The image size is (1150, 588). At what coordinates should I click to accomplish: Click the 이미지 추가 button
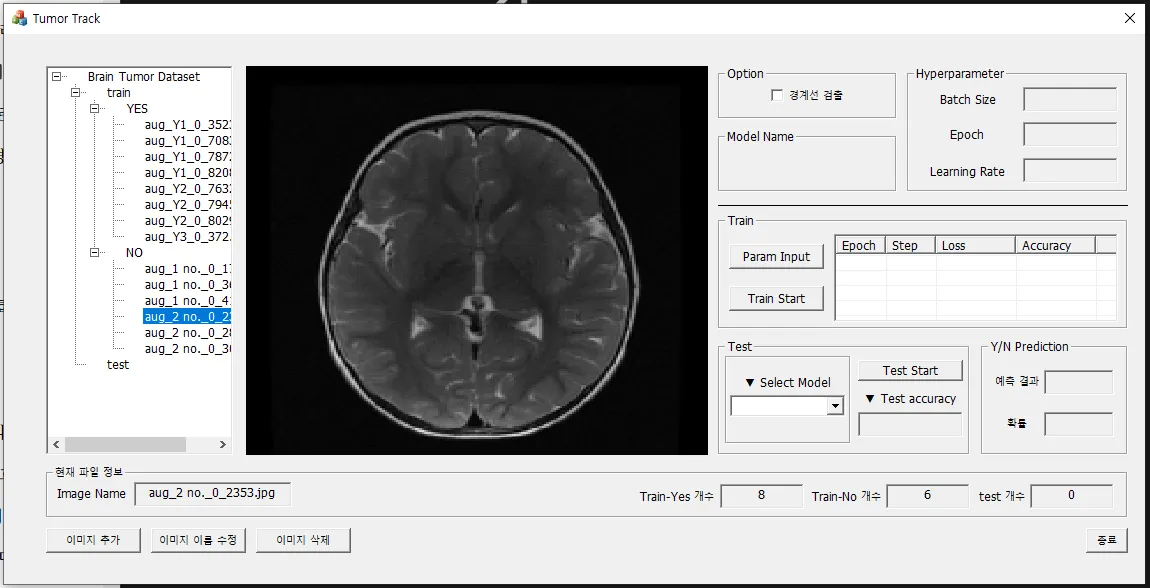[x=93, y=540]
